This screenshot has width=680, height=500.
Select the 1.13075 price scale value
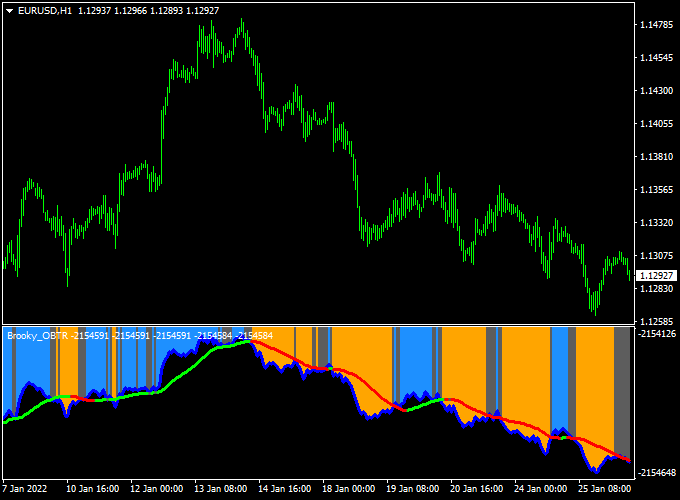coord(657,255)
